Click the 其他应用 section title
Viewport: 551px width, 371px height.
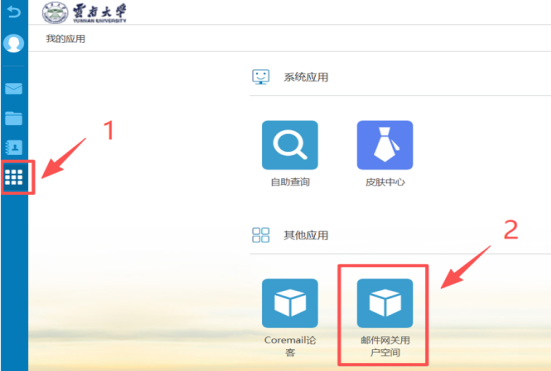(x=306, y=235)
